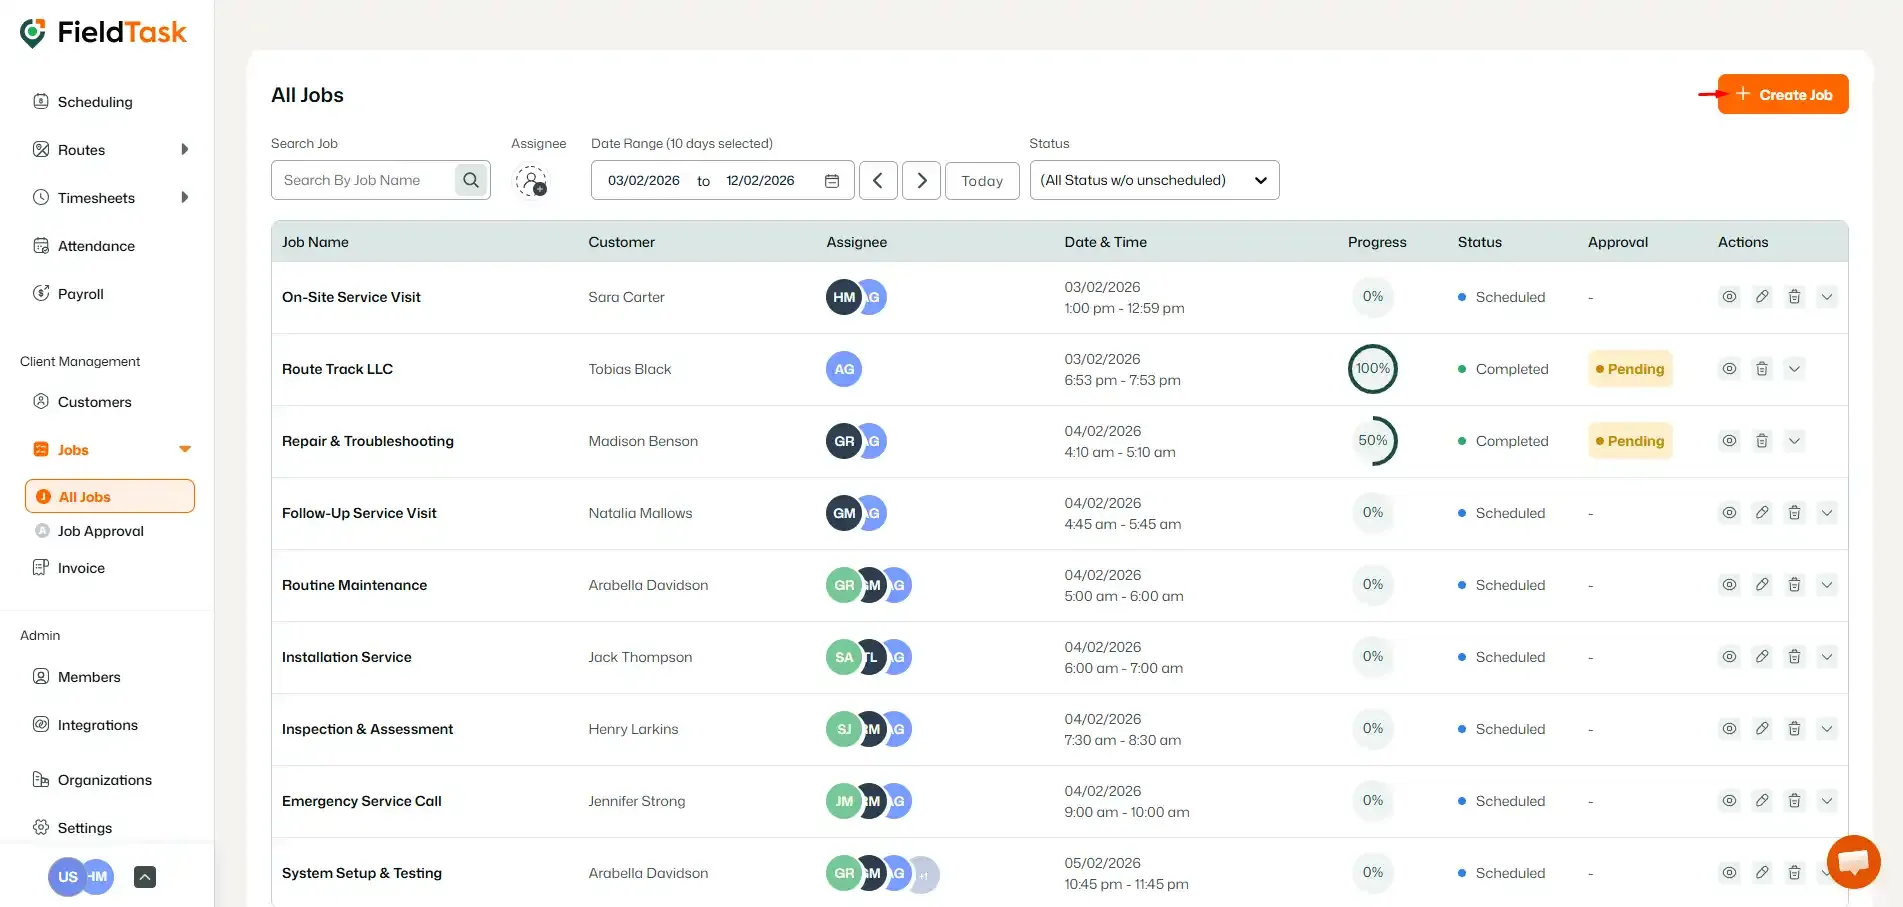1903x907 pixels.
Task: Edit the Follow-Up Service Visit job
Action: [x=1762, y=513]
